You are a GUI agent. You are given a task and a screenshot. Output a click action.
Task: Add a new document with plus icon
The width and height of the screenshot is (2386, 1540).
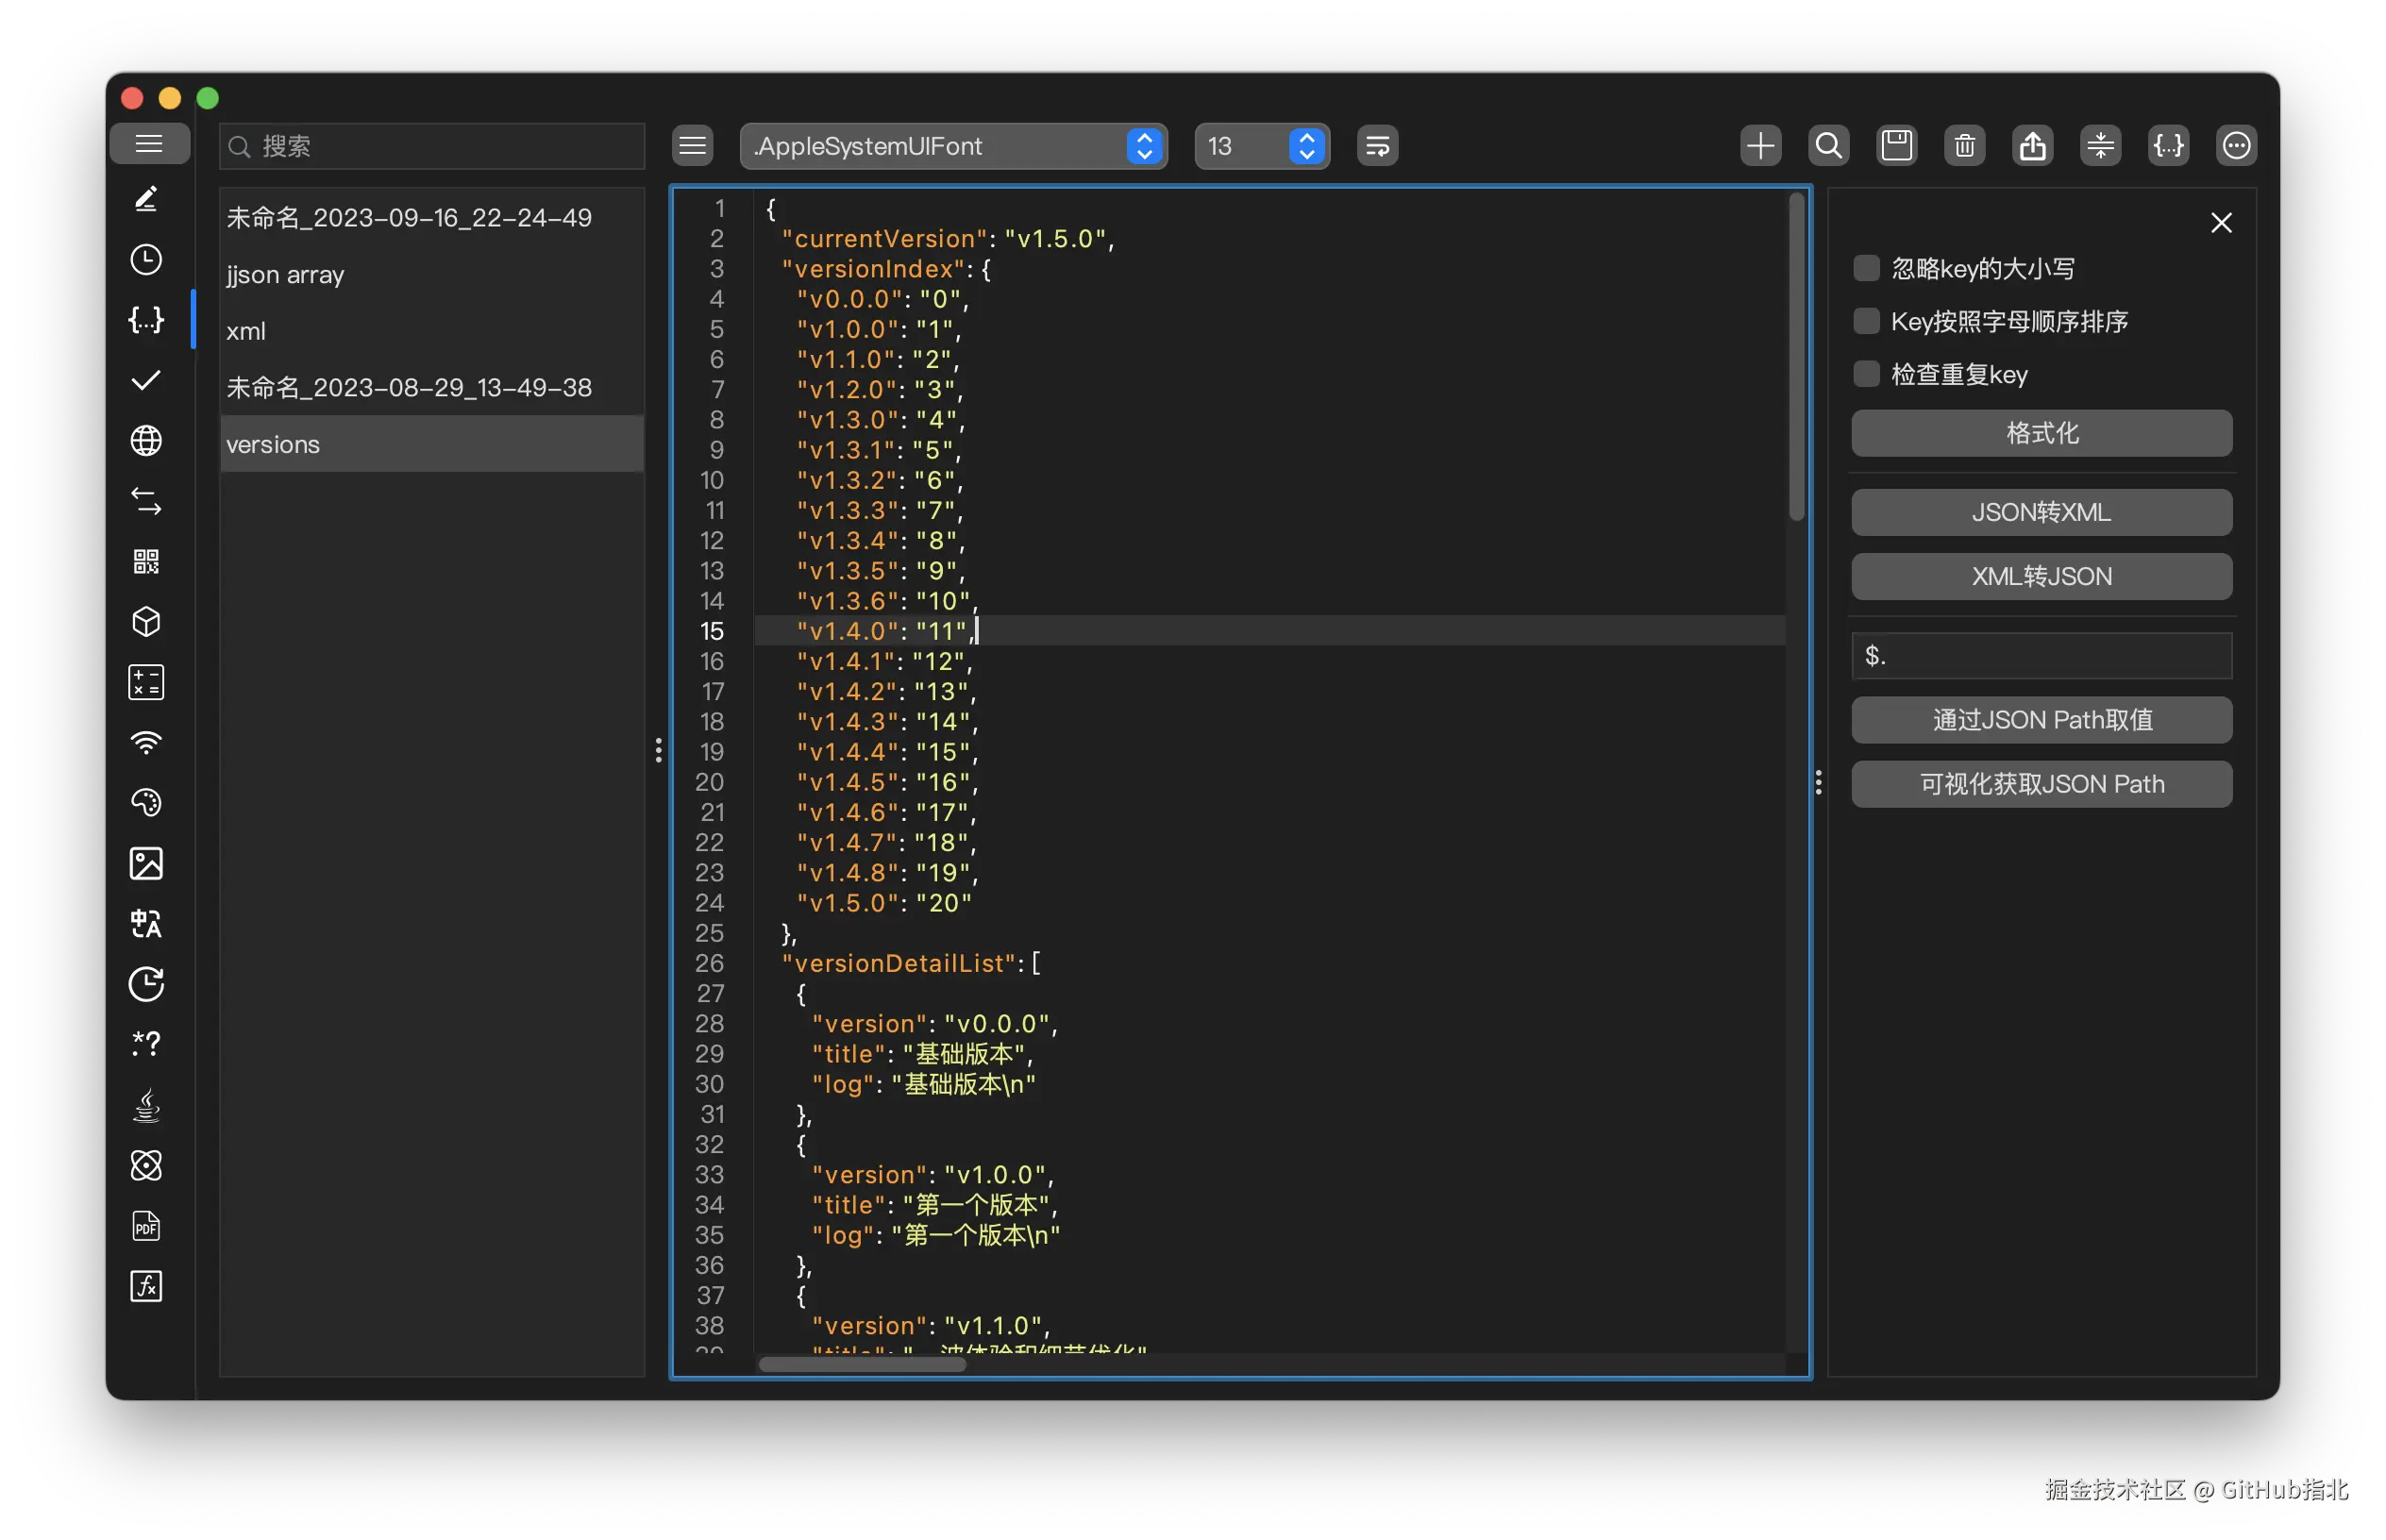1760,146
